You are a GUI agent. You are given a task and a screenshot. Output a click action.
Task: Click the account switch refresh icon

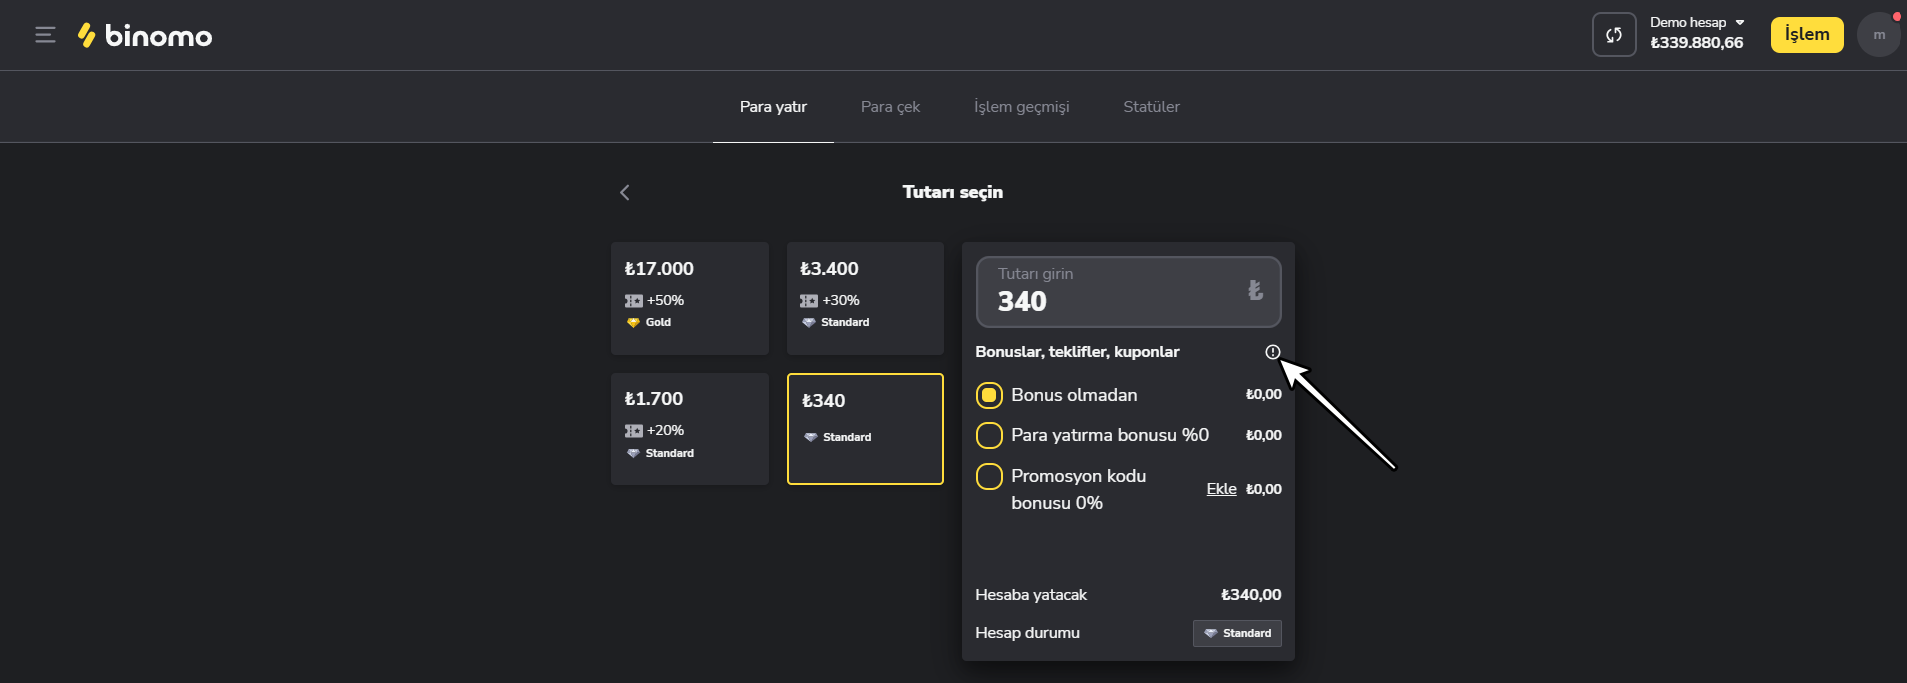coord(1613,35)
